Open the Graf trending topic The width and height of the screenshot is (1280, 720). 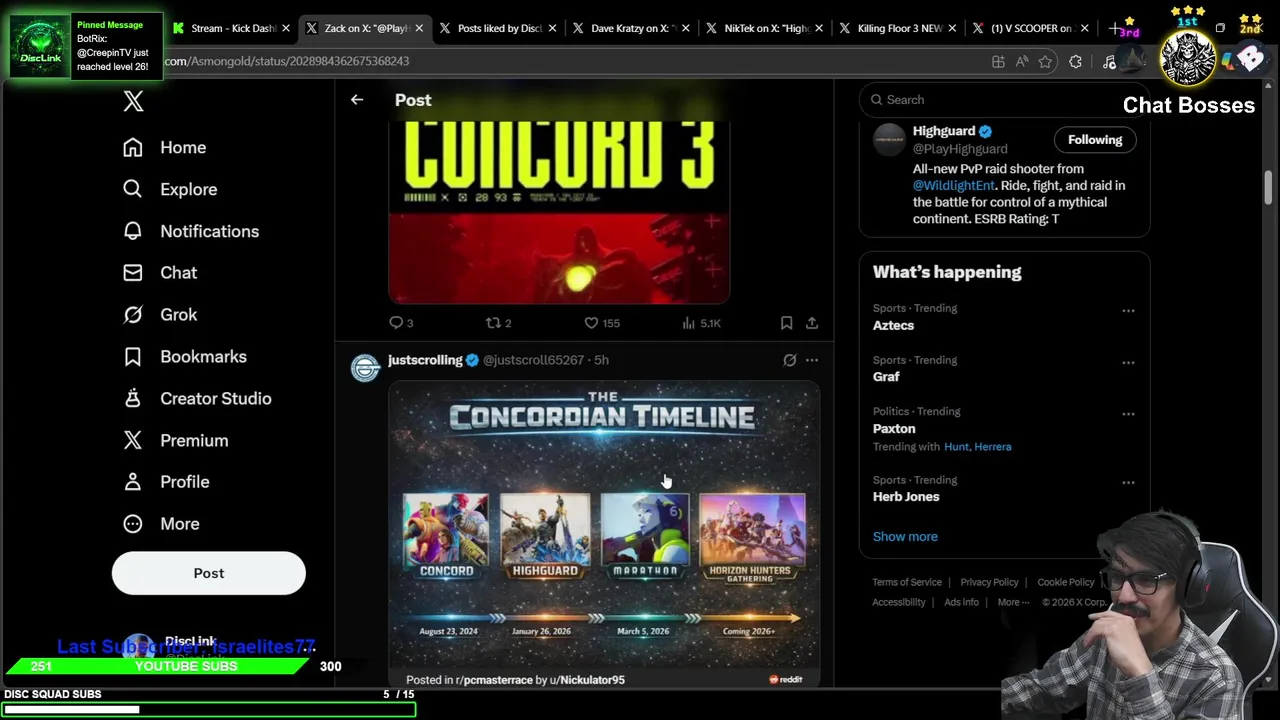(x=886, y=376)
